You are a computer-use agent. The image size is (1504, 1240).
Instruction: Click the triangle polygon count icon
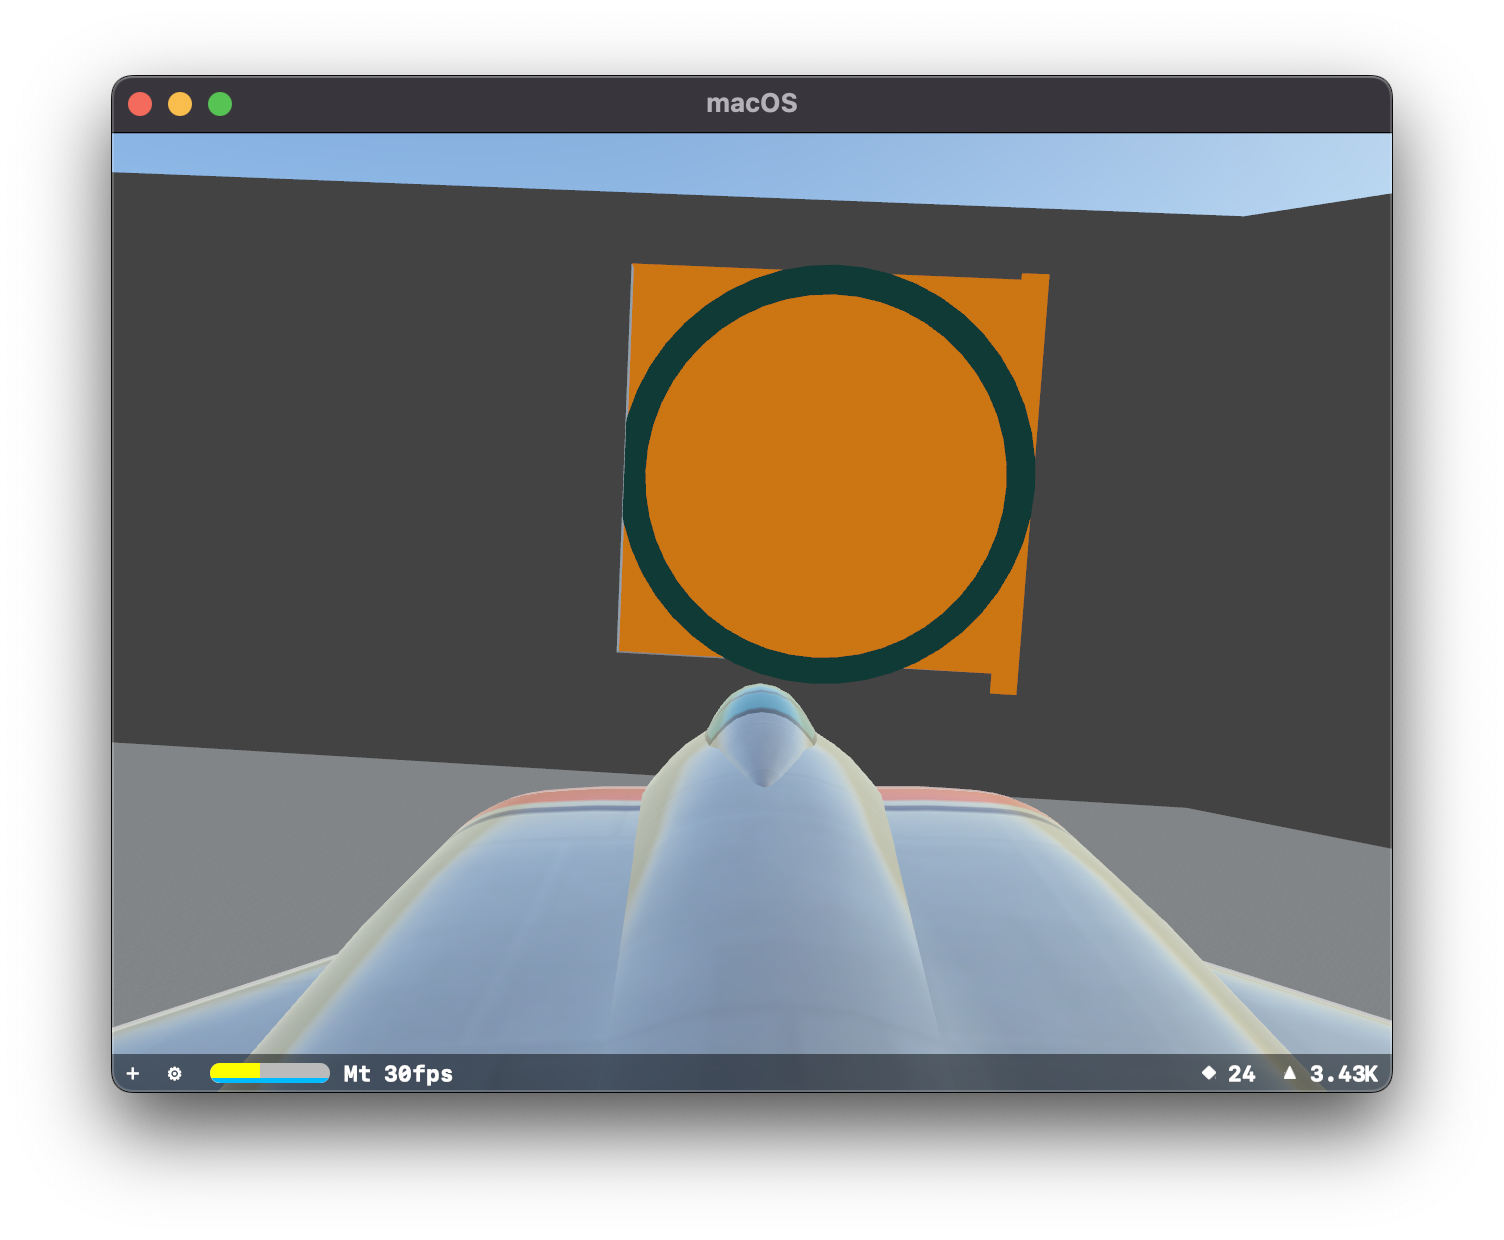[1290, 1072]
